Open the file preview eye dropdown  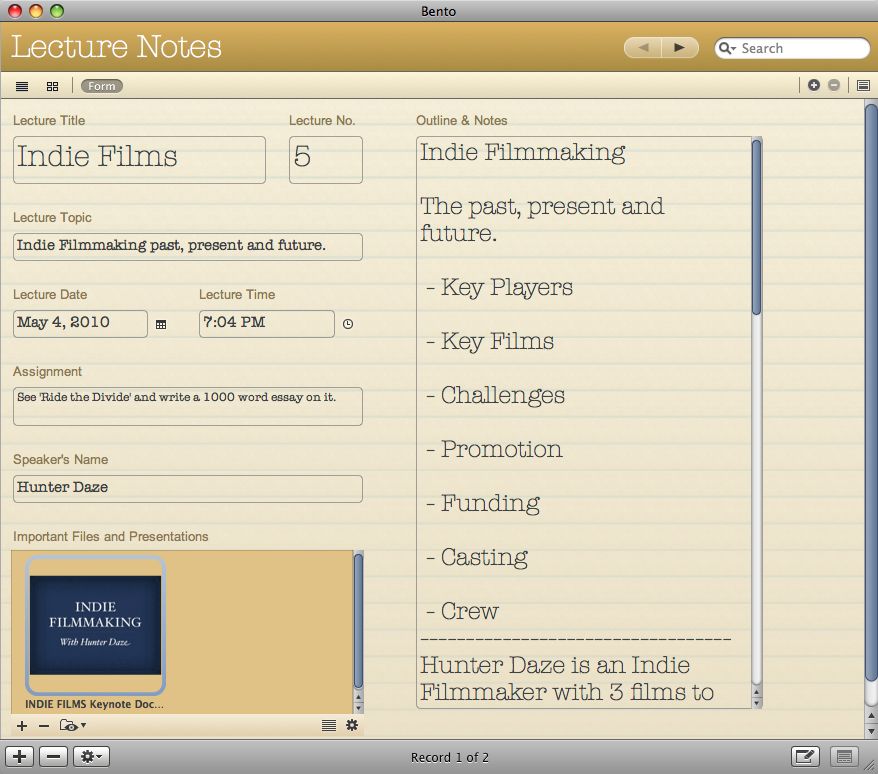tap(72, 726)
